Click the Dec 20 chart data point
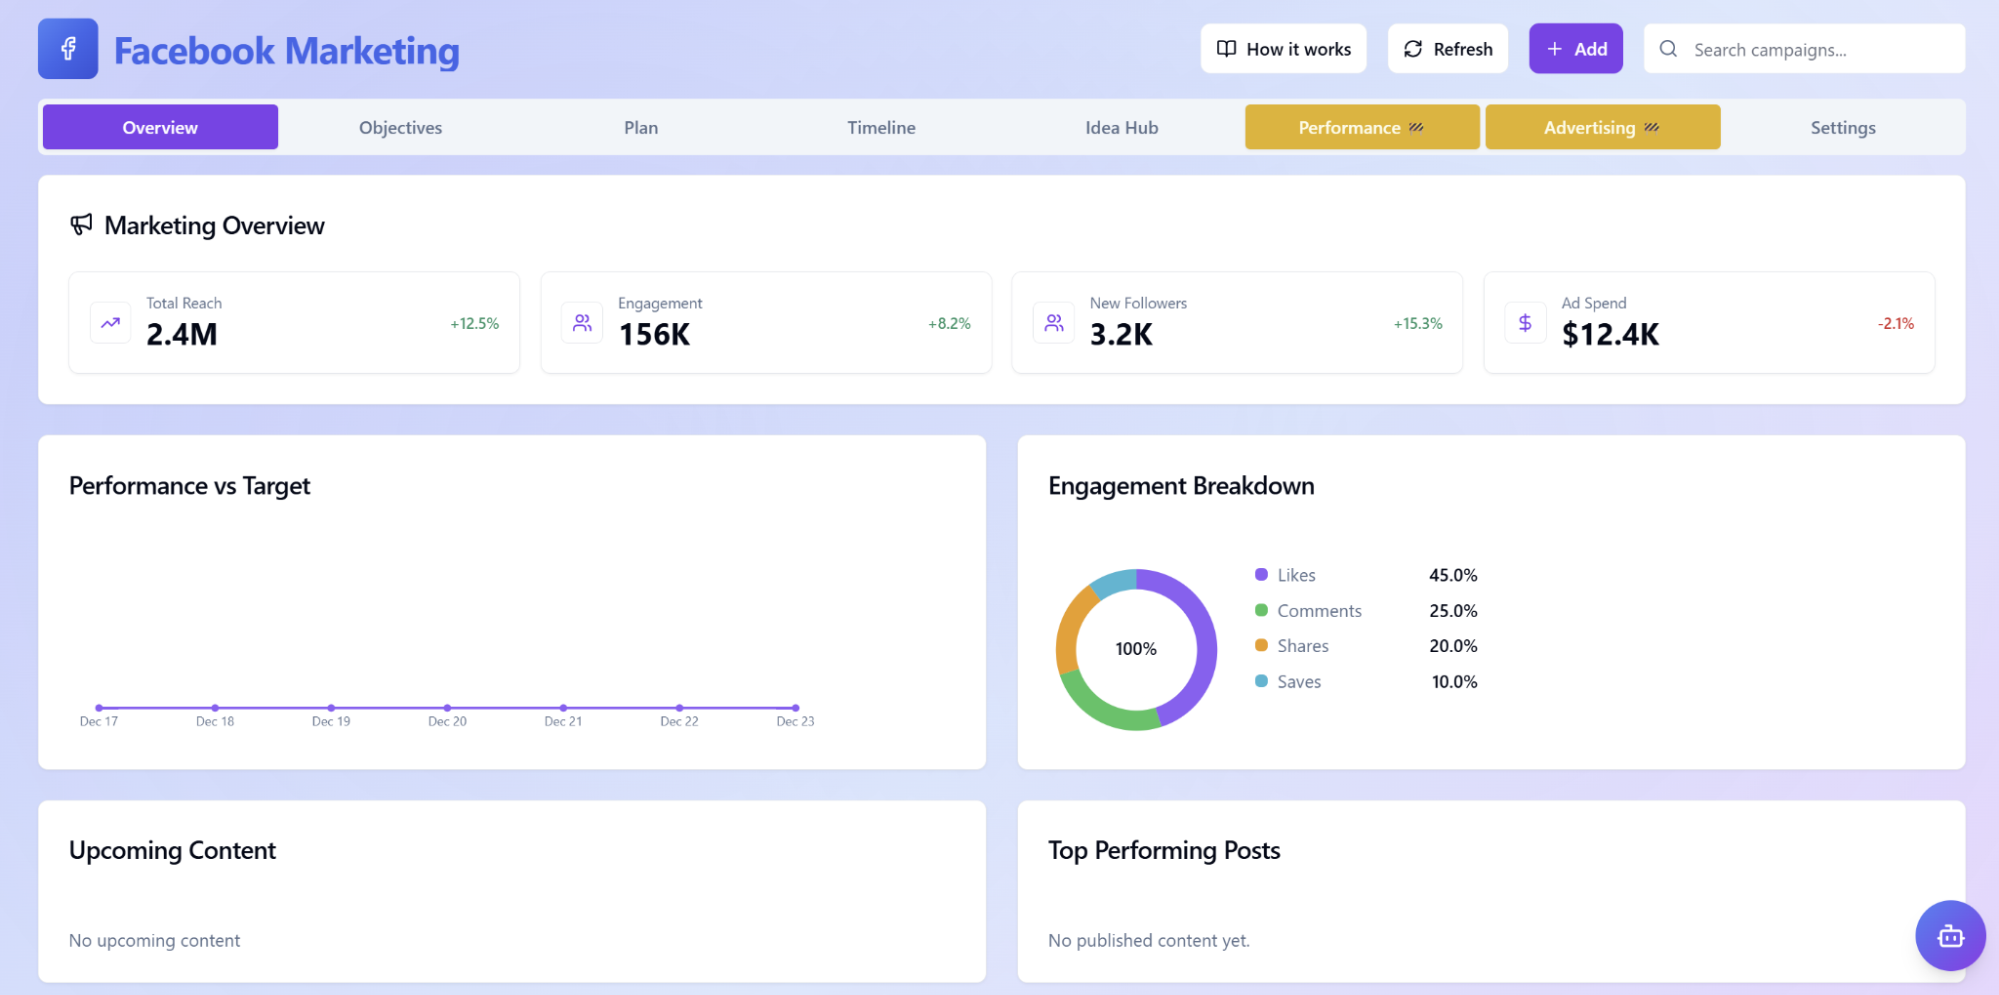1999x995 pixels. click(x=447, y=707)
